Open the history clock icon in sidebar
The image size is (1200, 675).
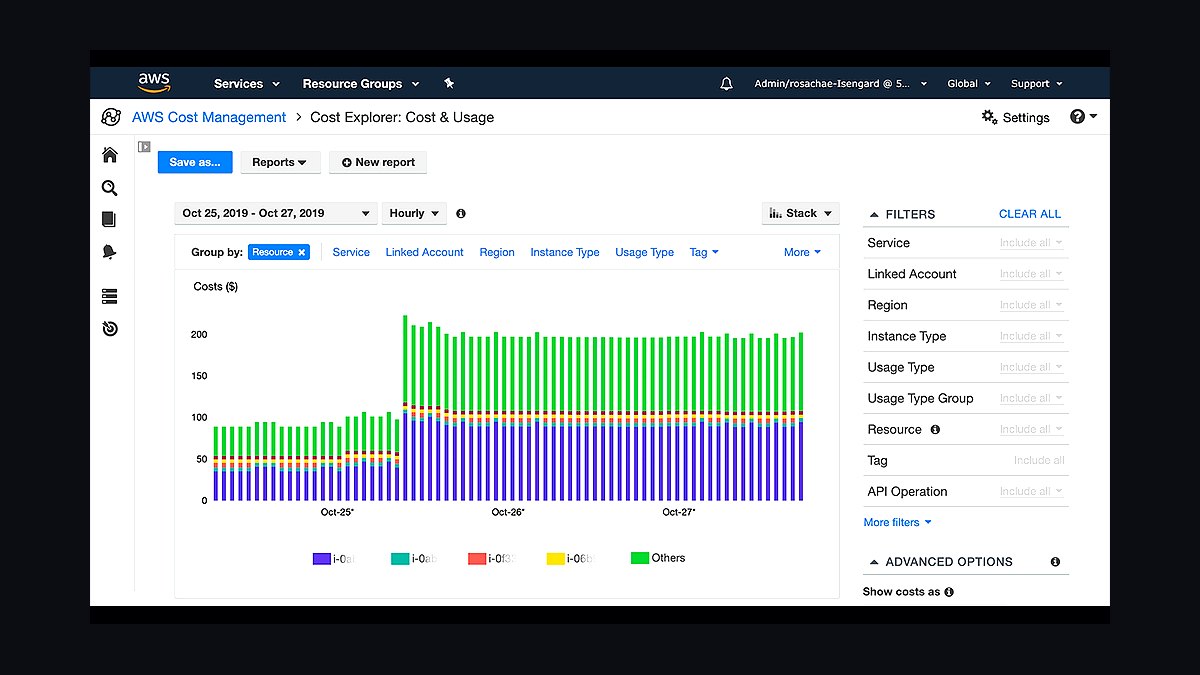pyautogui.click(x=110, y=328)
